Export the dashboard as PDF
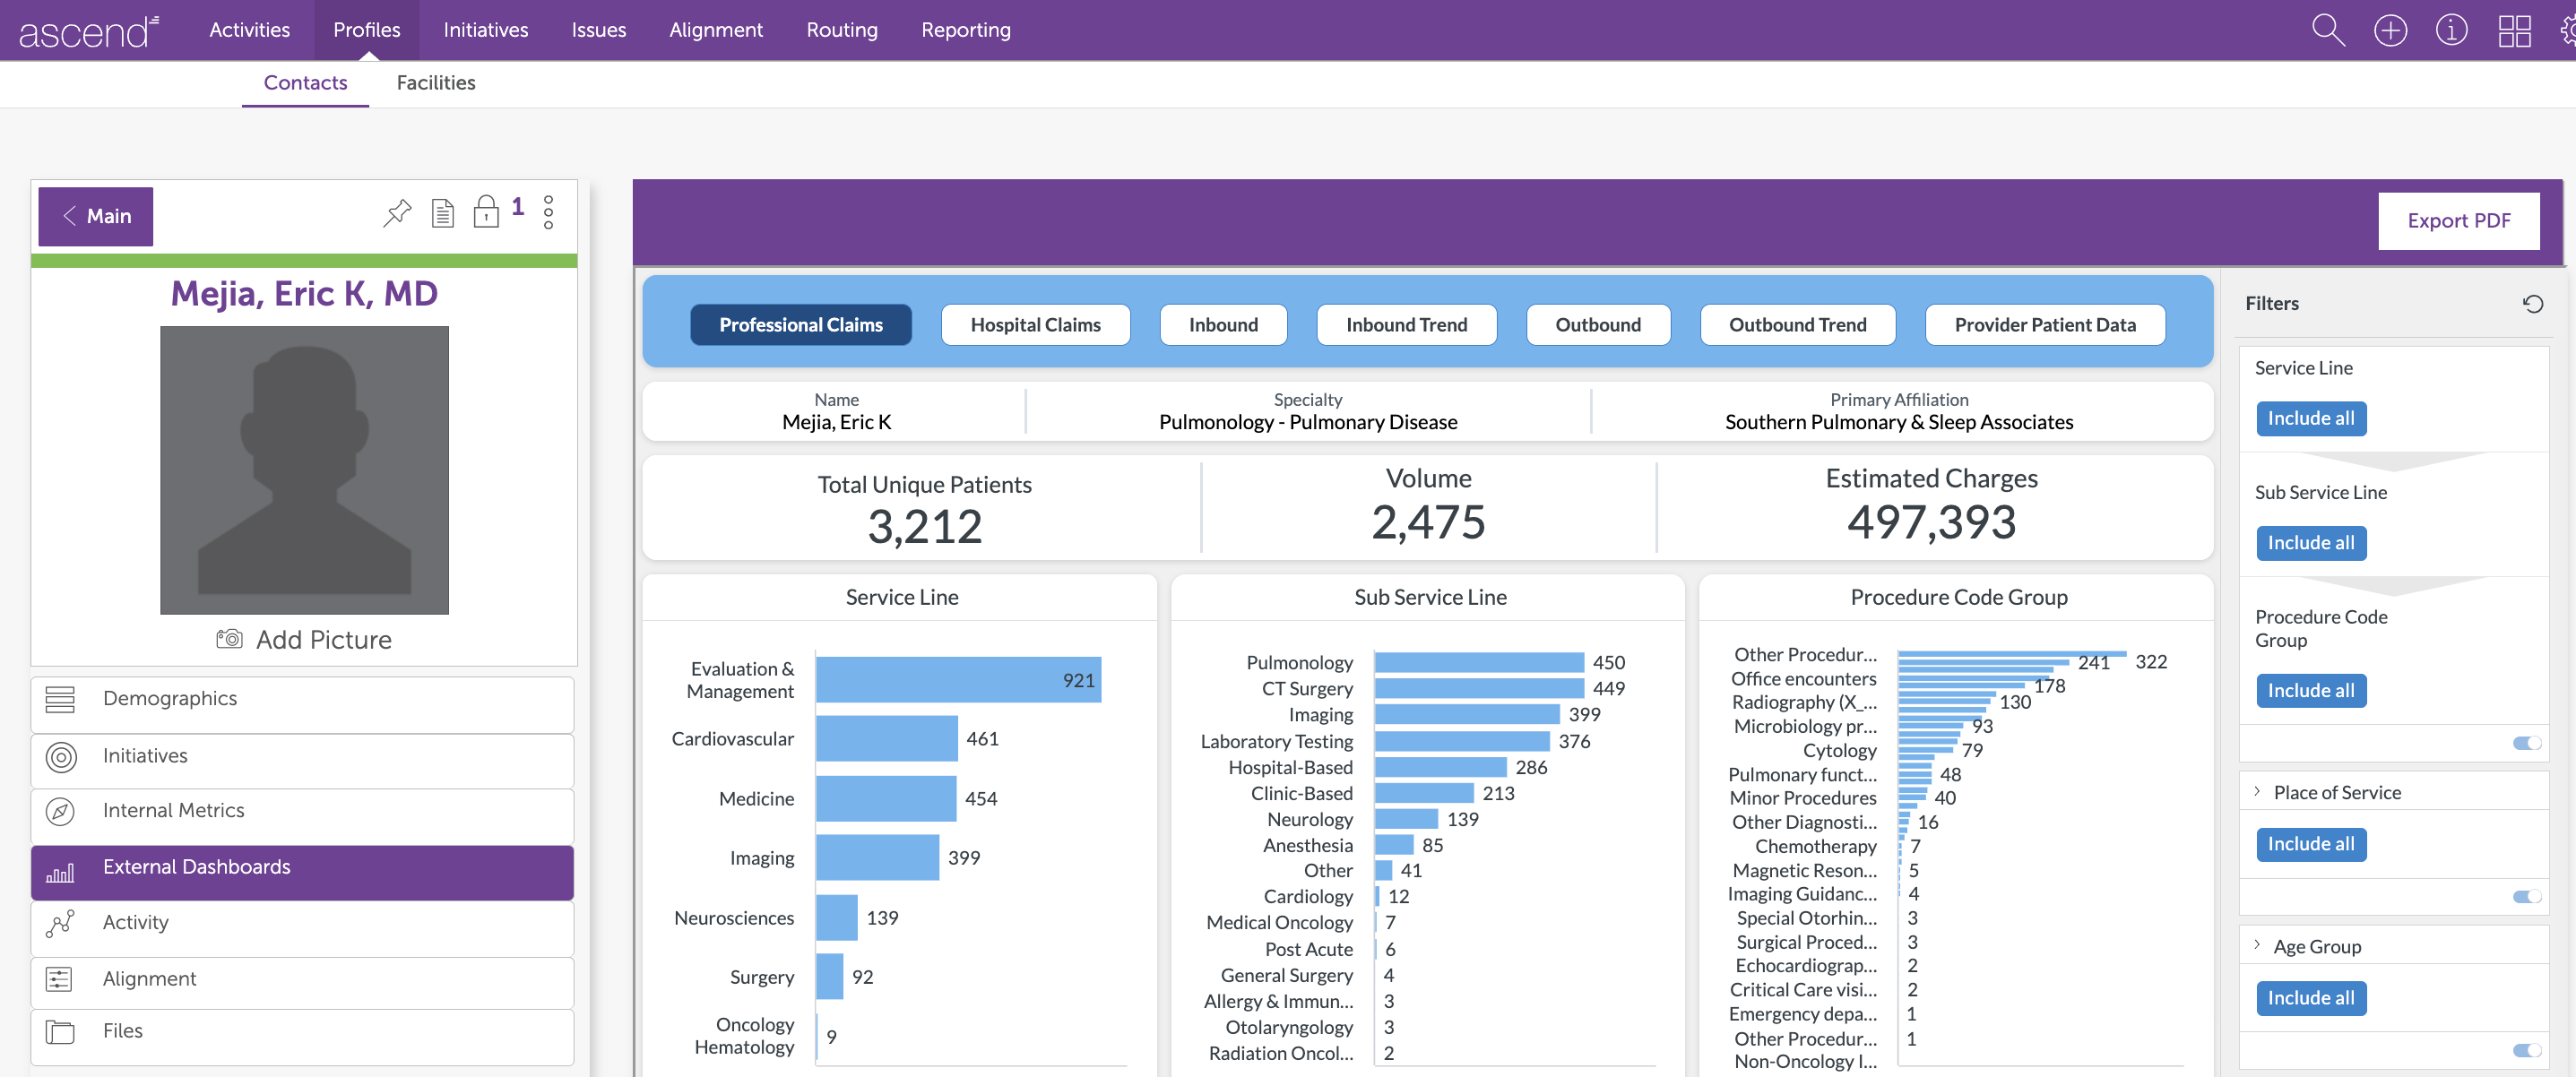The width and height of the screenshot is (2576, 1077). click(2458, 221)
